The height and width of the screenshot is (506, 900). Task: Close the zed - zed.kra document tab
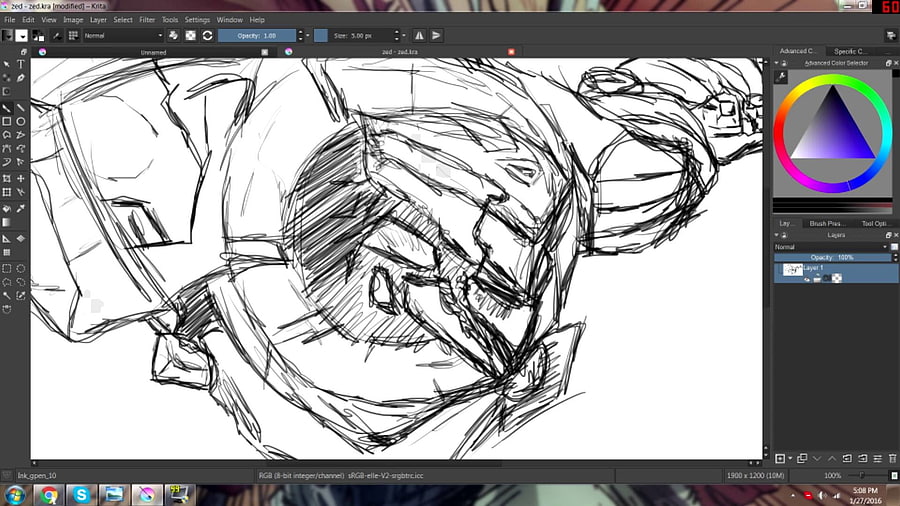pyautogui.click(x=511, y=52)
